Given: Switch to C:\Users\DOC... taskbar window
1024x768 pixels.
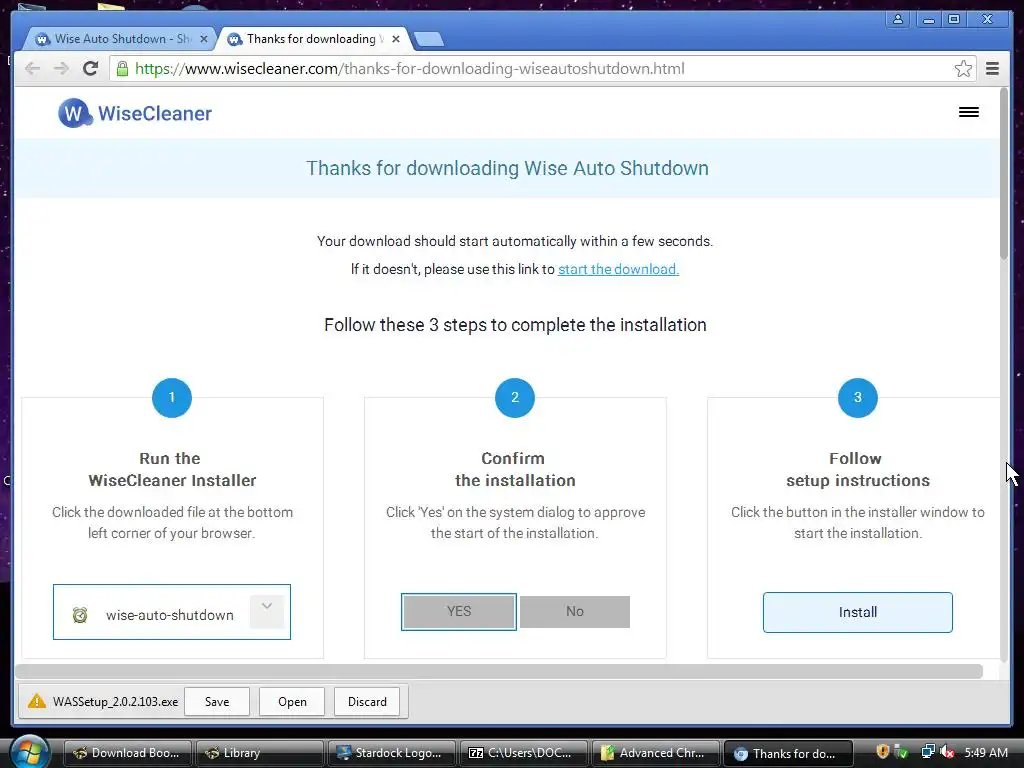Looking at the screenshot, I should tap(524, 753).
